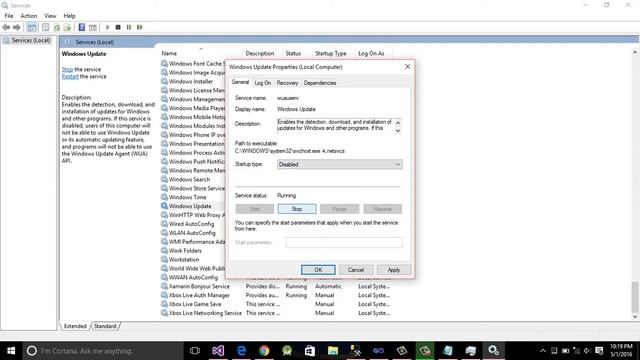Image resolution: width=640 pixels, height=360 pixels.
Task: Click the Restart the service link
Action: click(70, 76)
